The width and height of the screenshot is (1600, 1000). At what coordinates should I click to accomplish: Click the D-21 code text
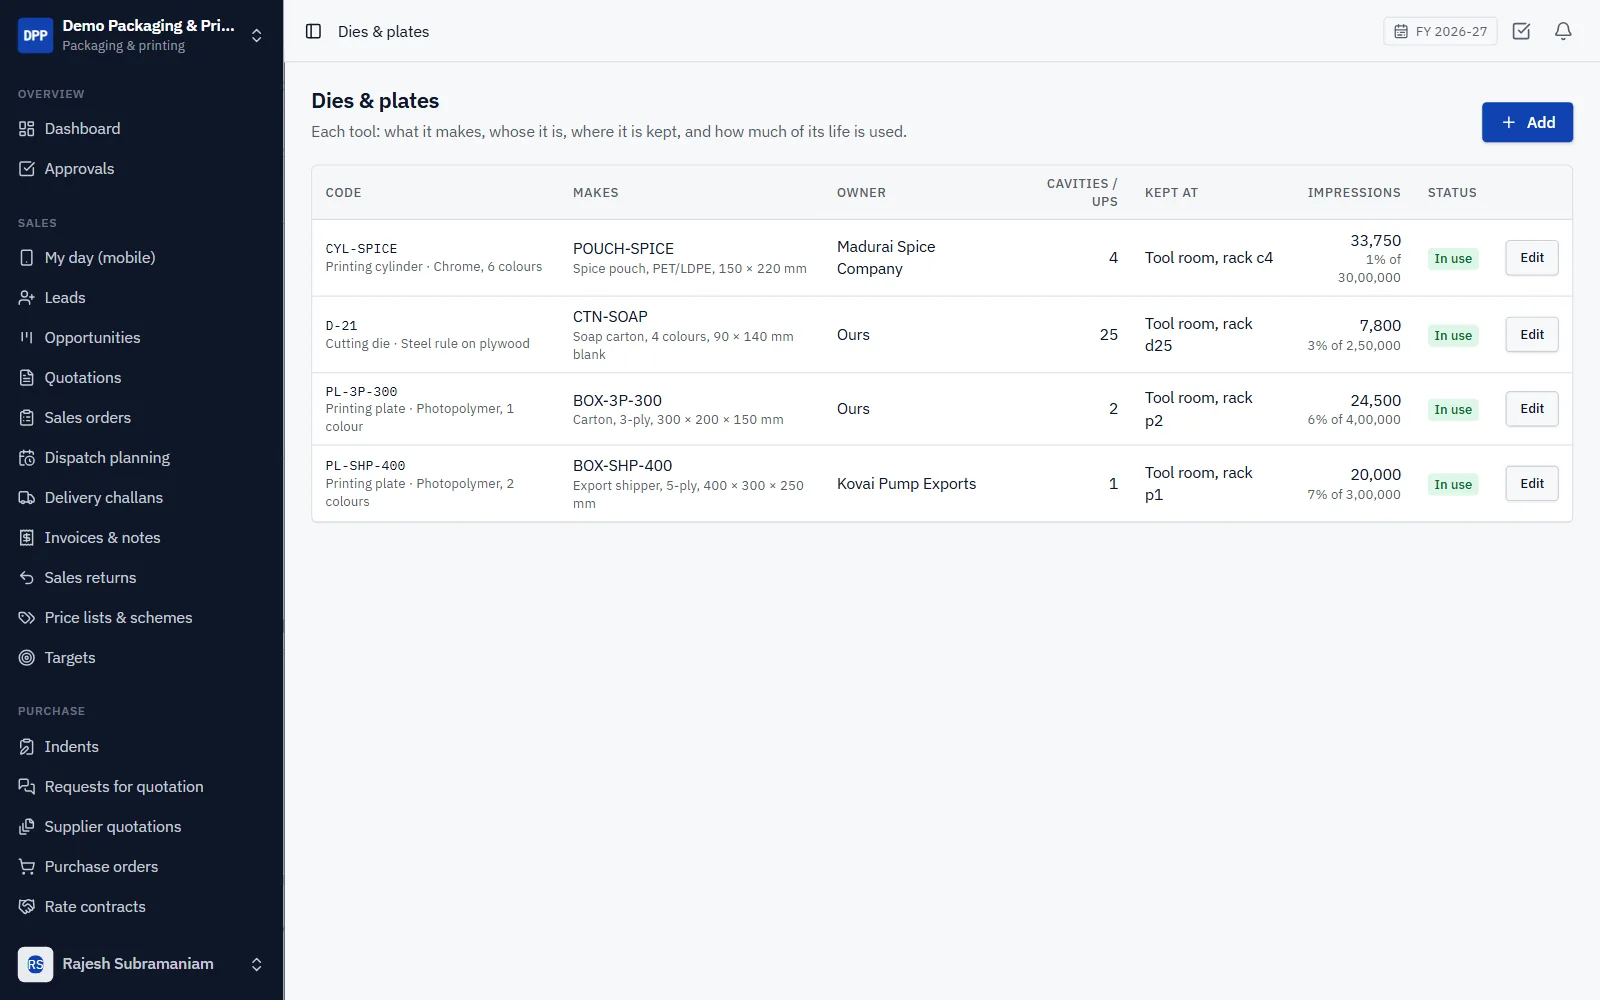[x=341, y=326]
